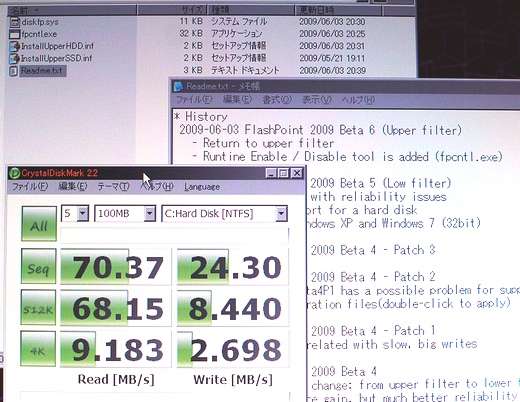The width and height of the screenshot is (520, 402).
Task: Run the 512K benchmark test
Action: point(38,307)
